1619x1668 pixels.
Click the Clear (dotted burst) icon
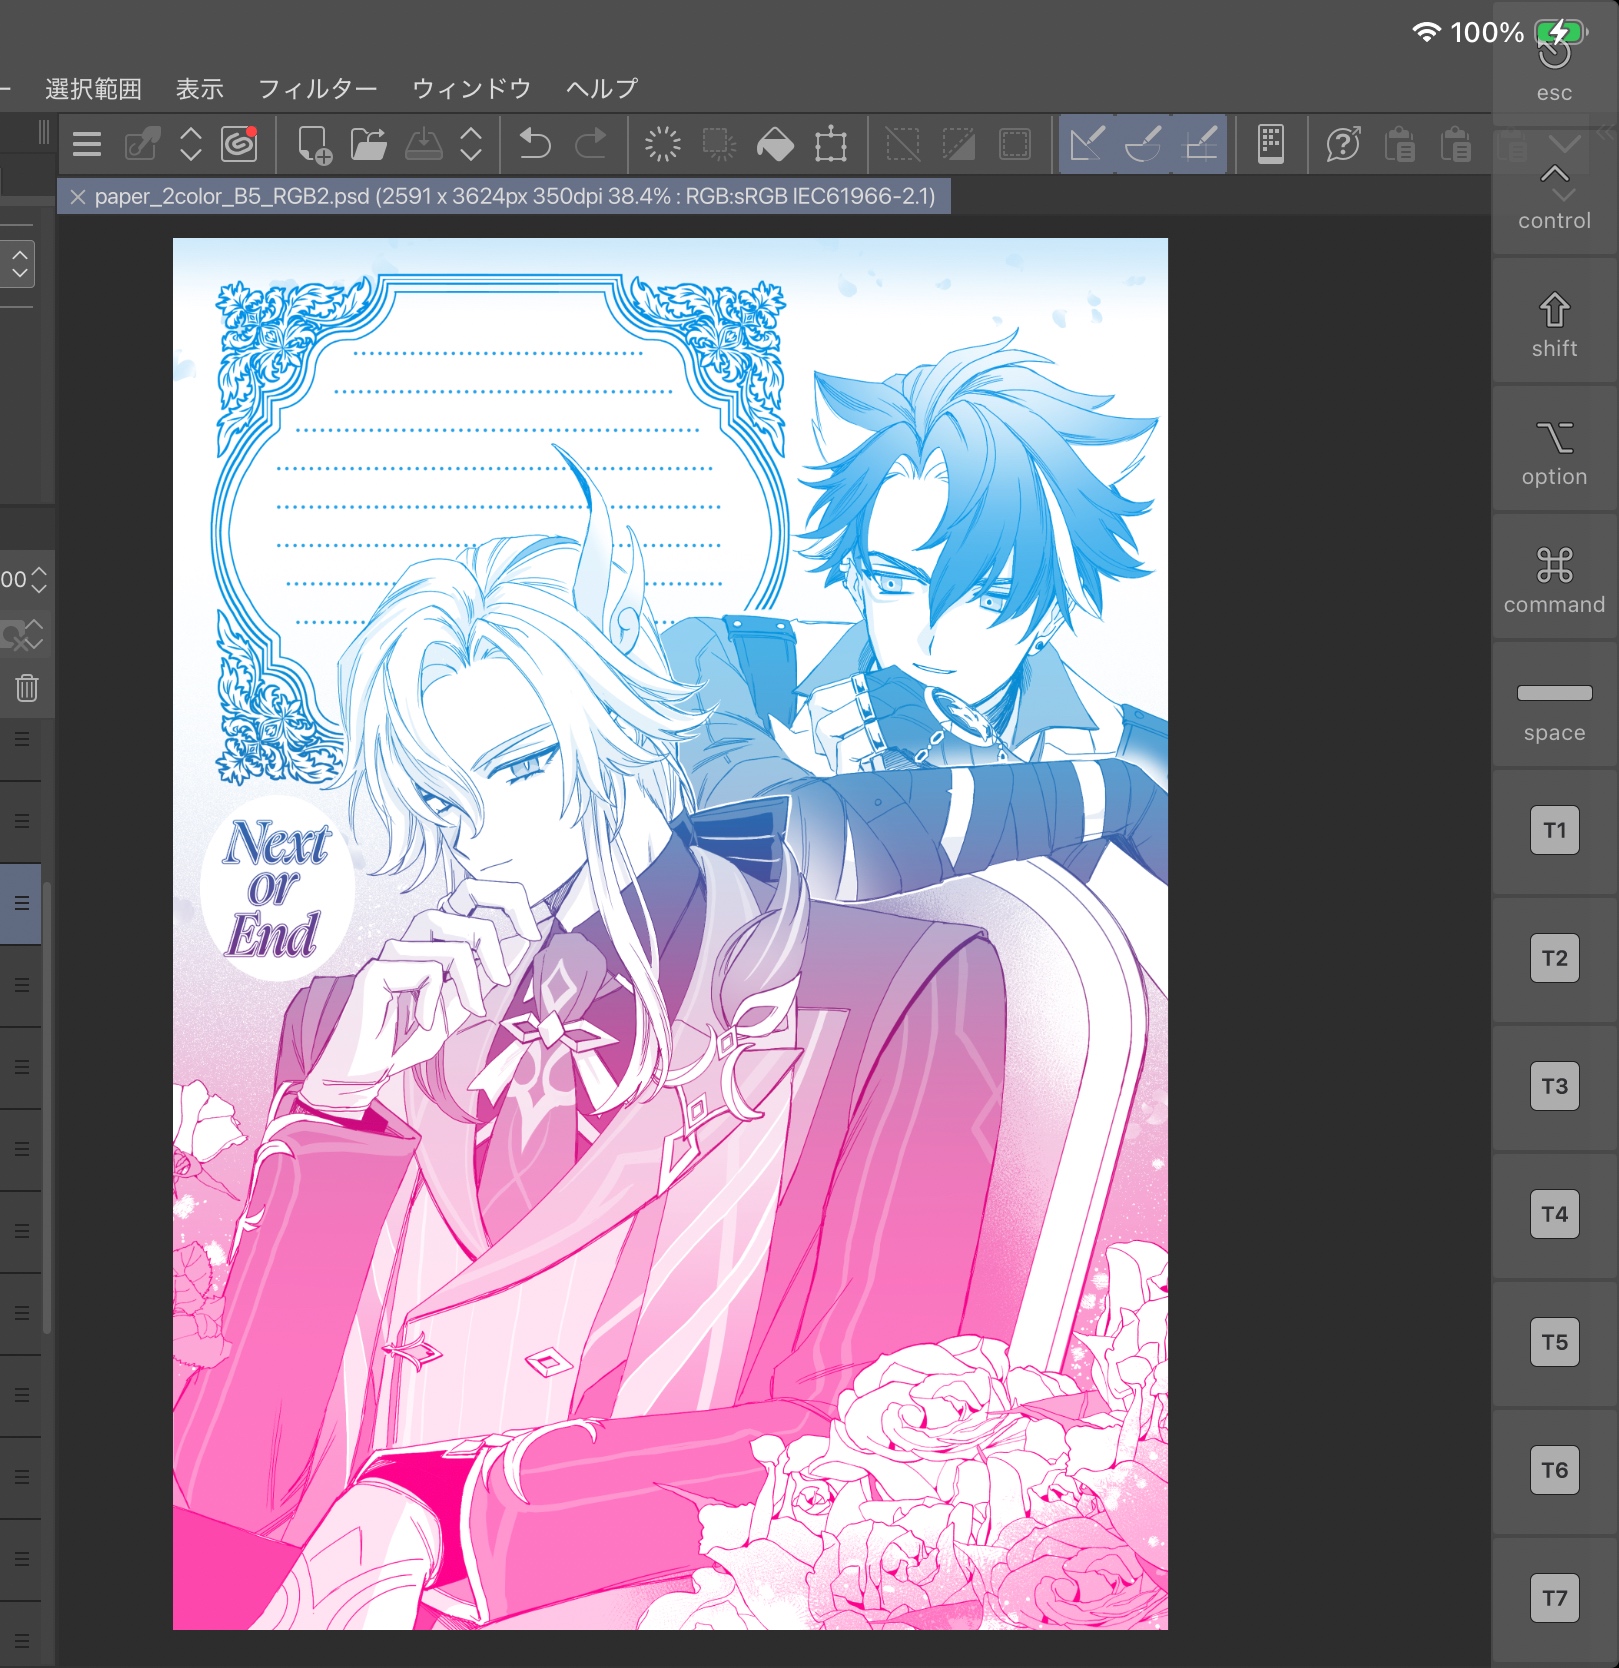(x=662, y=145)
